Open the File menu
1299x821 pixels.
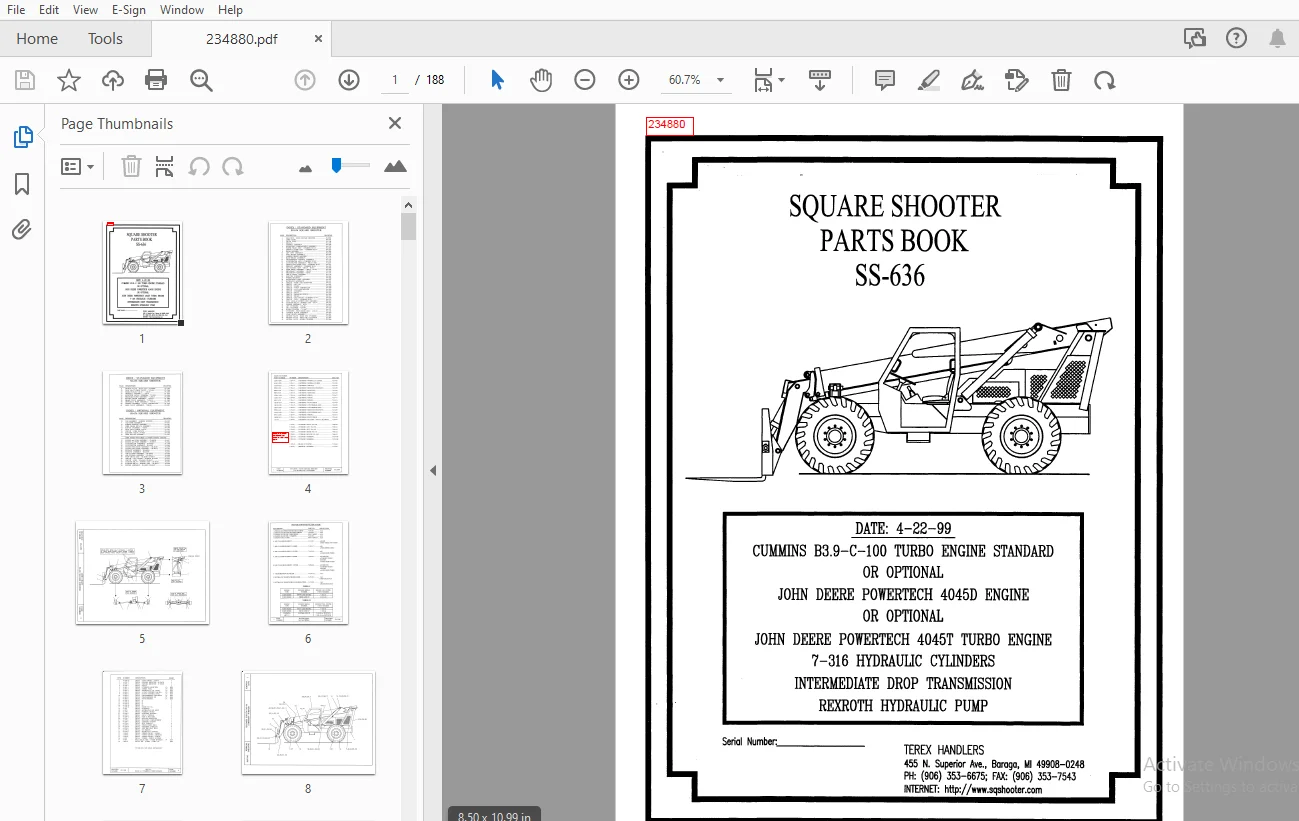pos(16,9)
